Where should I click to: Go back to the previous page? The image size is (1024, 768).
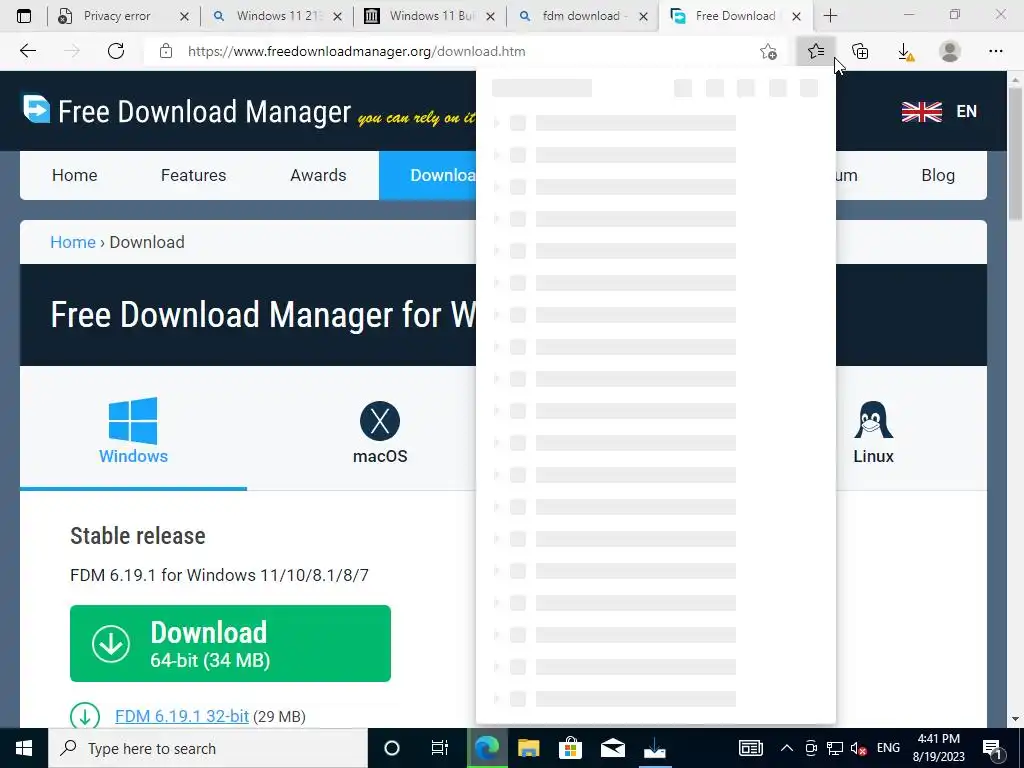point(28,51)
